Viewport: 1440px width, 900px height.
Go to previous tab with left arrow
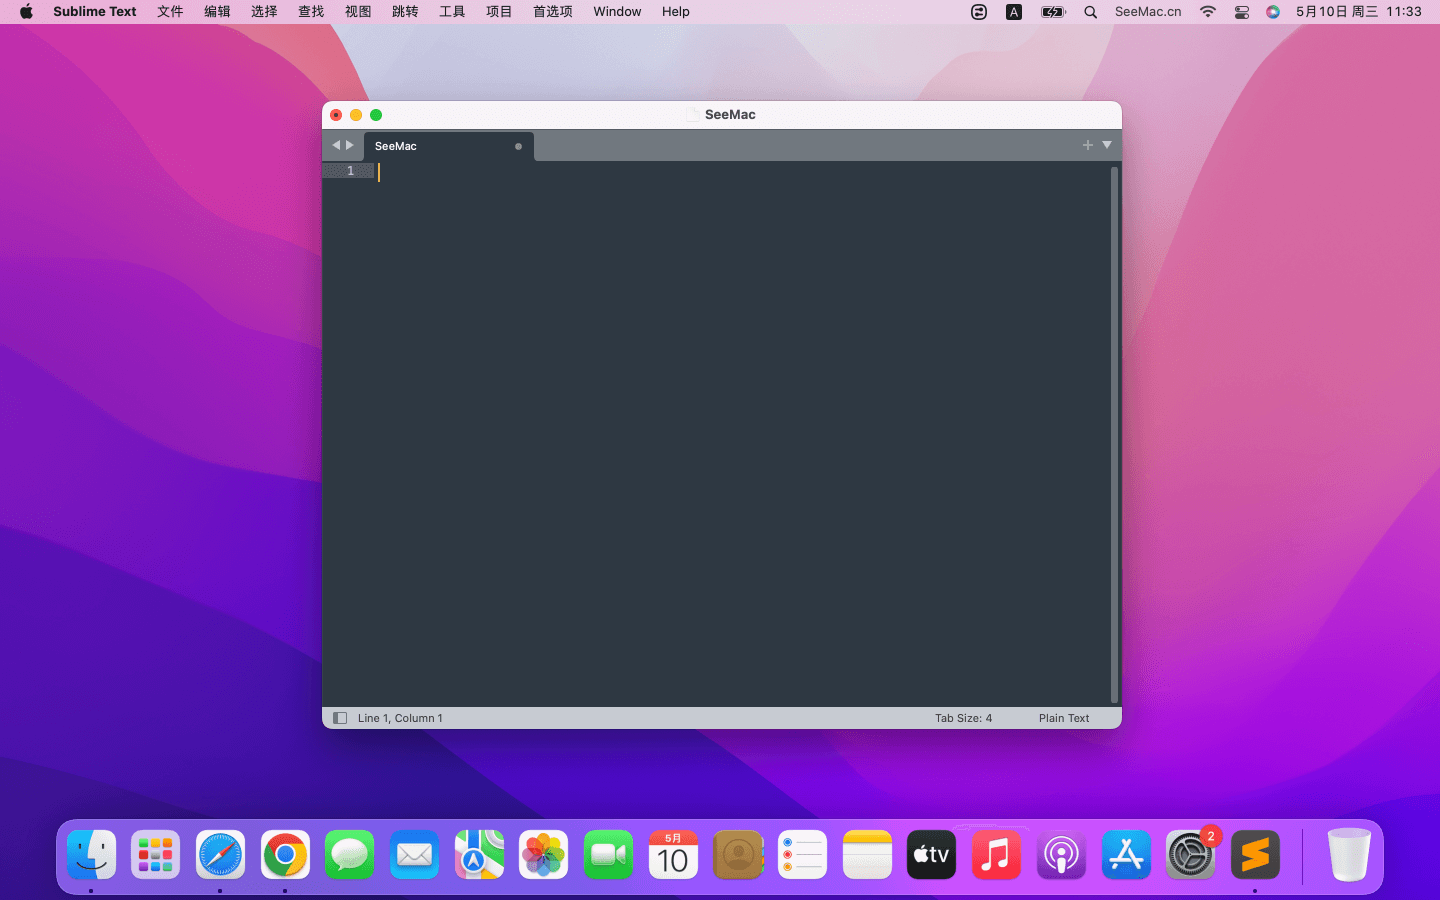(x=337, y=145)
